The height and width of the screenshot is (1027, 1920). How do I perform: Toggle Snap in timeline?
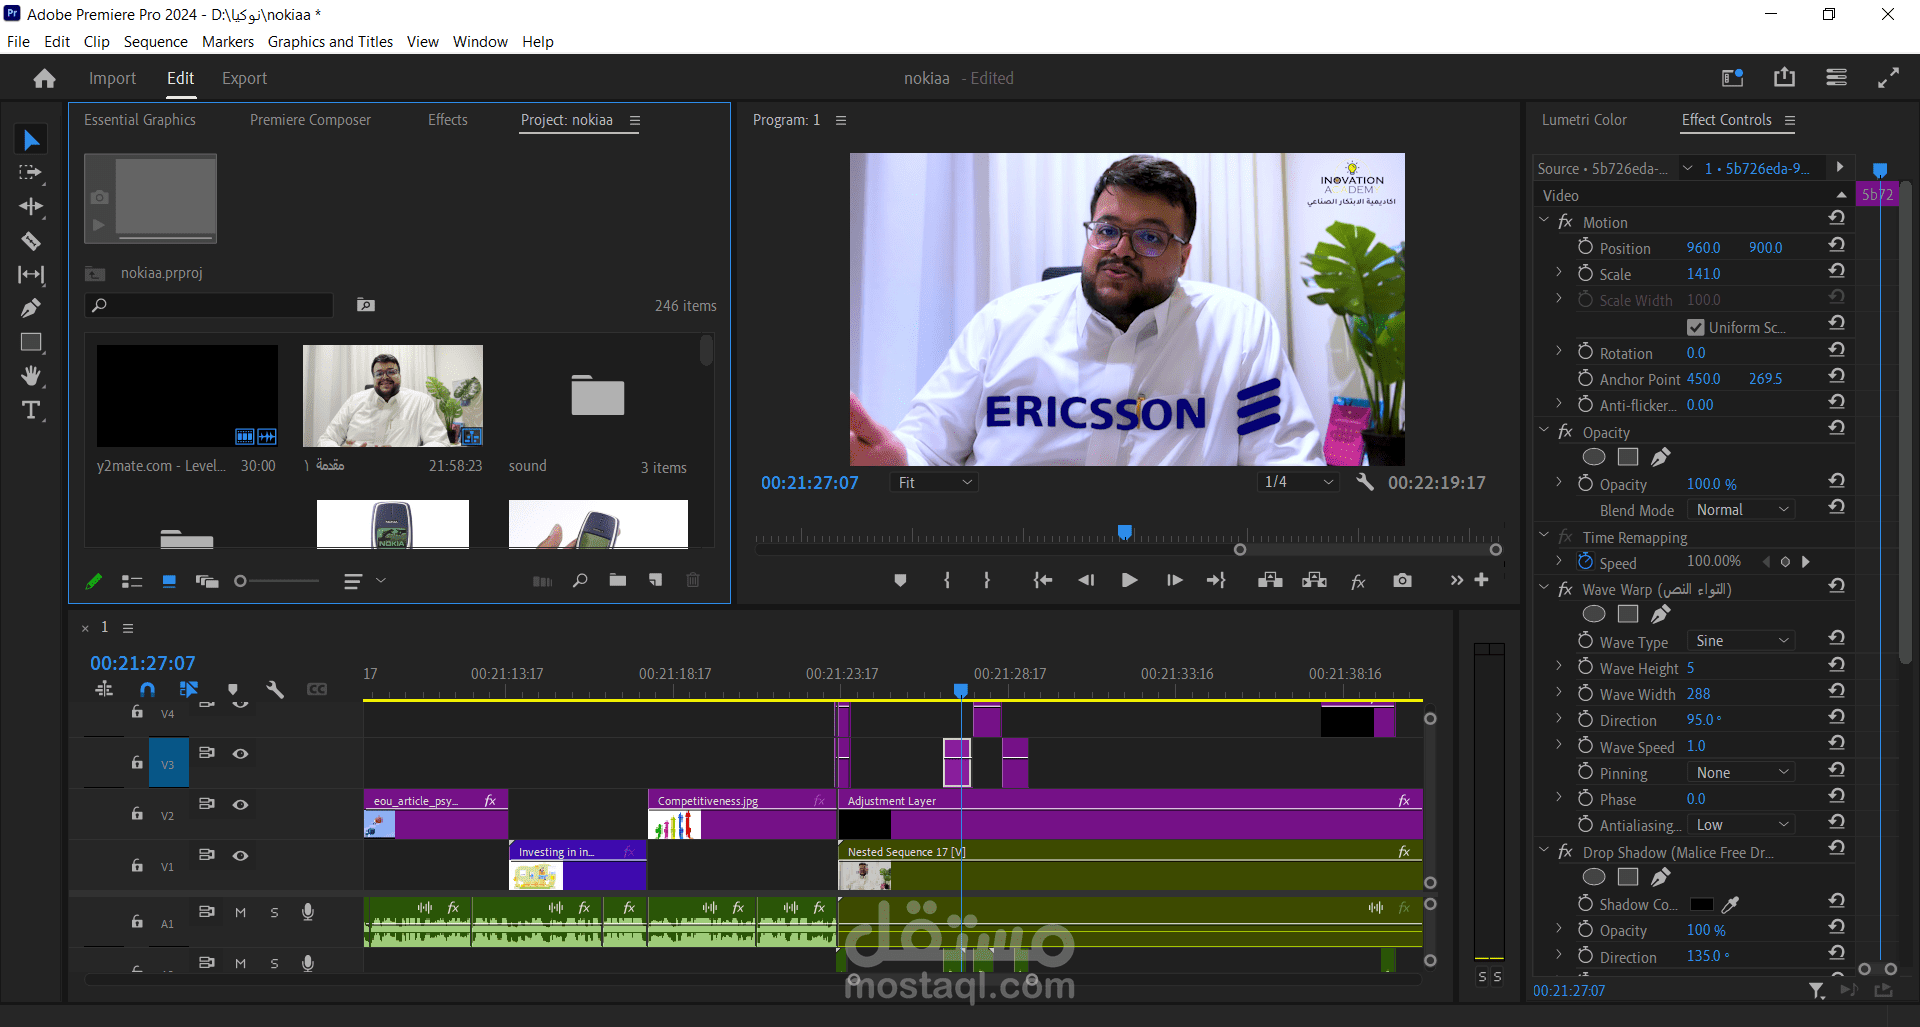pyautogui.click(x=148, y=689)
